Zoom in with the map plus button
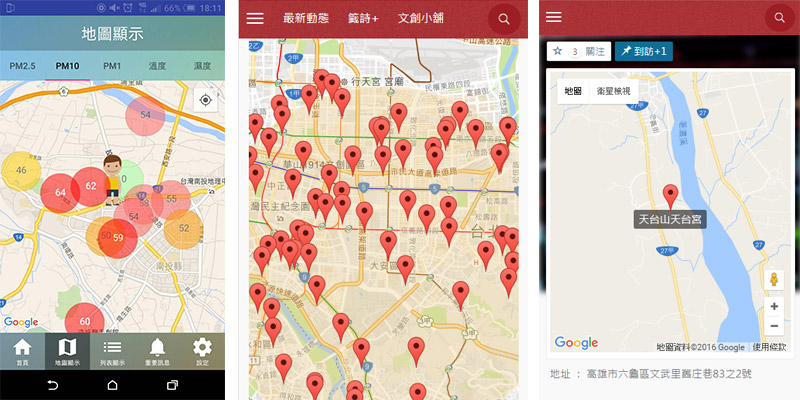This screenshot has height=400, width=800. tap(773, 307)
